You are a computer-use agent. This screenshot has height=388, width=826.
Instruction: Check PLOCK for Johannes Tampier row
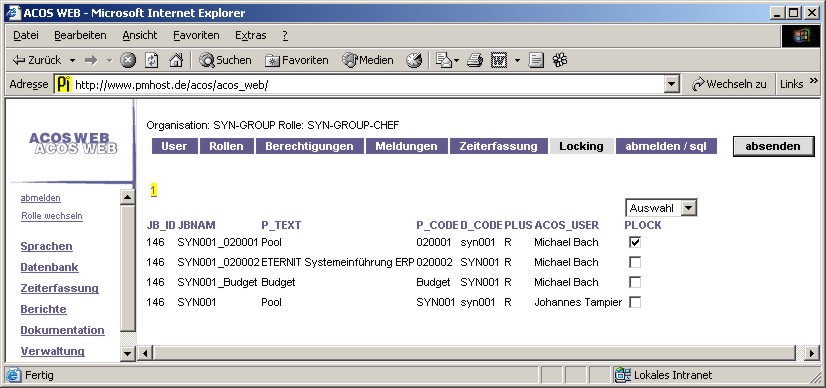point(635,302)
